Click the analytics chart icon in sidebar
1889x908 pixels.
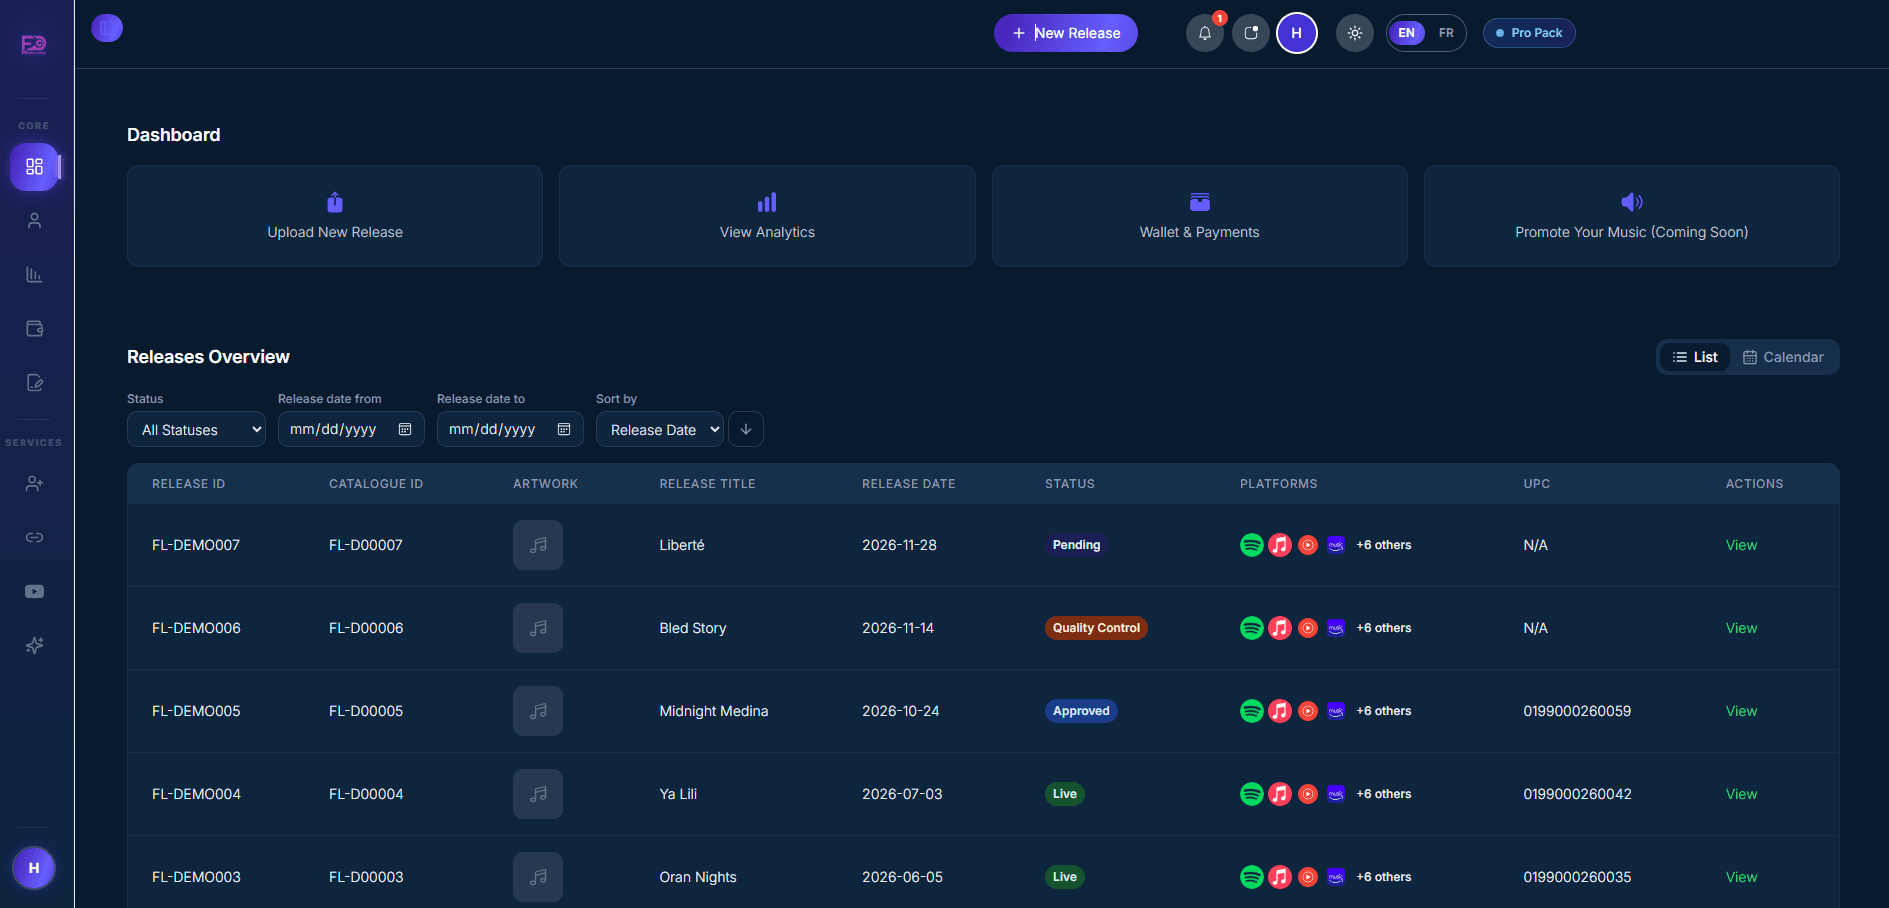[x=34, y=274]
